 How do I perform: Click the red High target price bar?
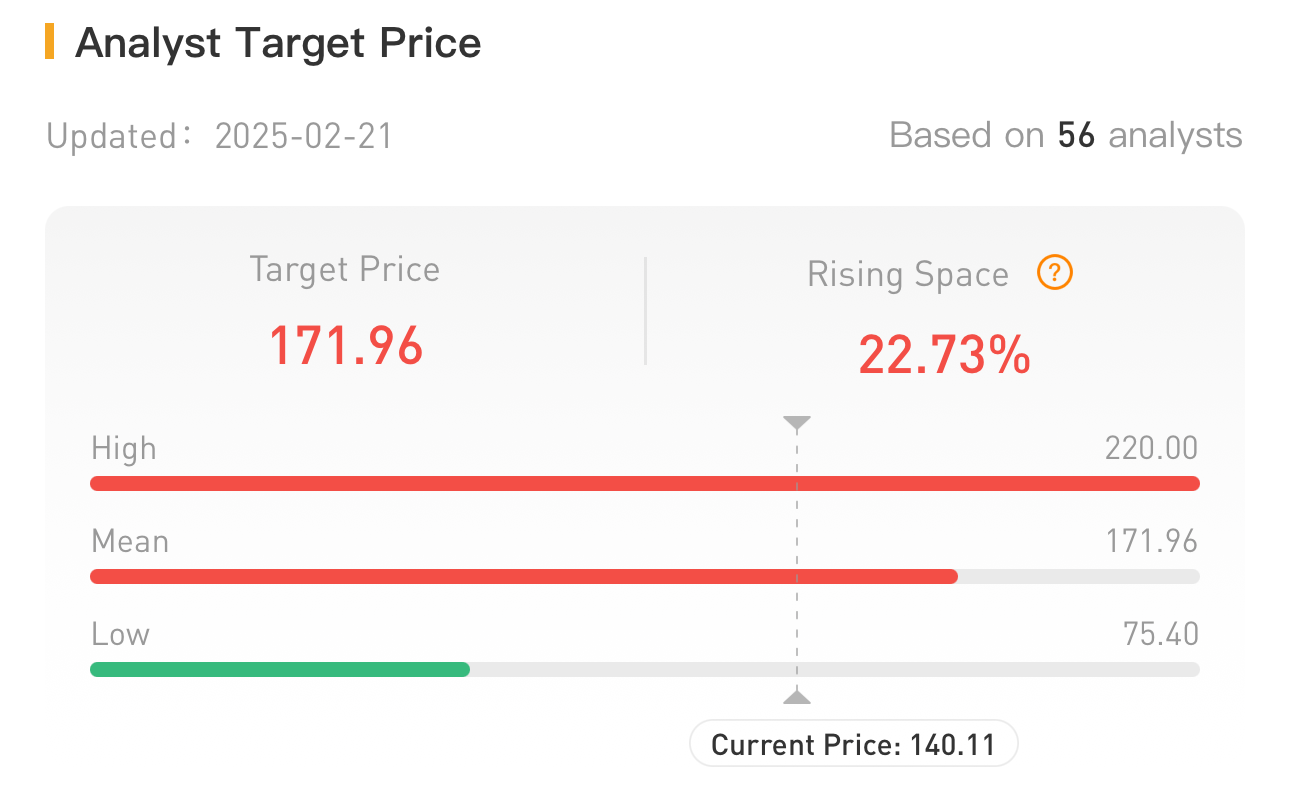[644, 484]
